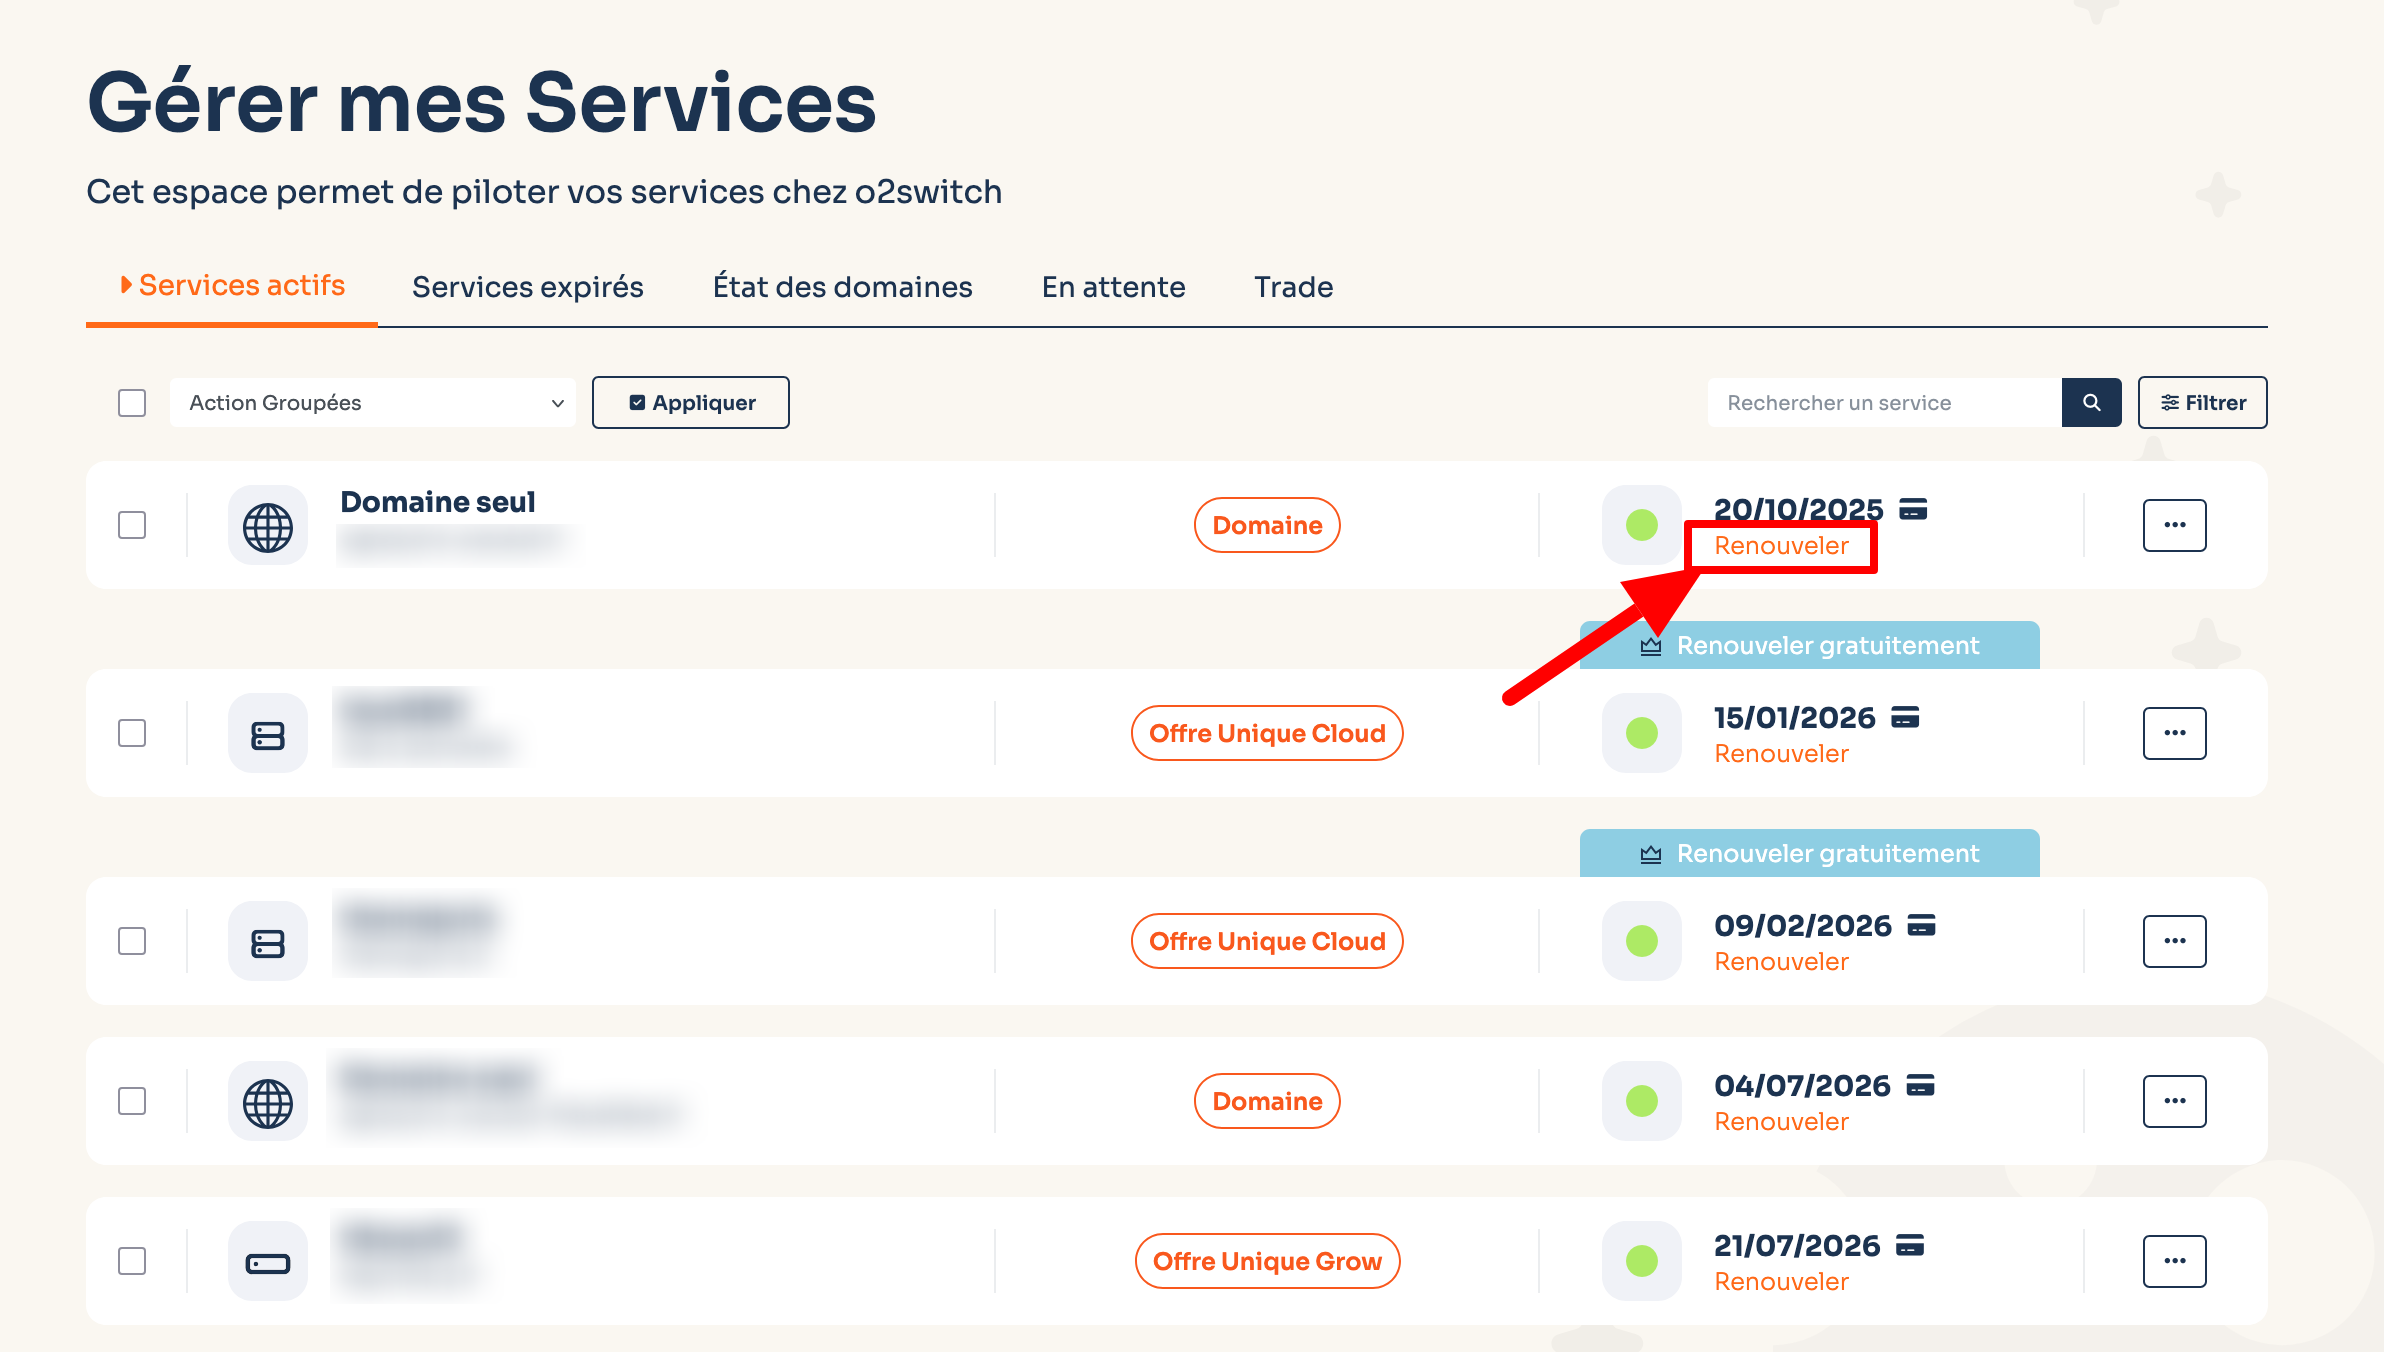
Task: Go to the État des domaines tab
Action: (x=843, y=287)
